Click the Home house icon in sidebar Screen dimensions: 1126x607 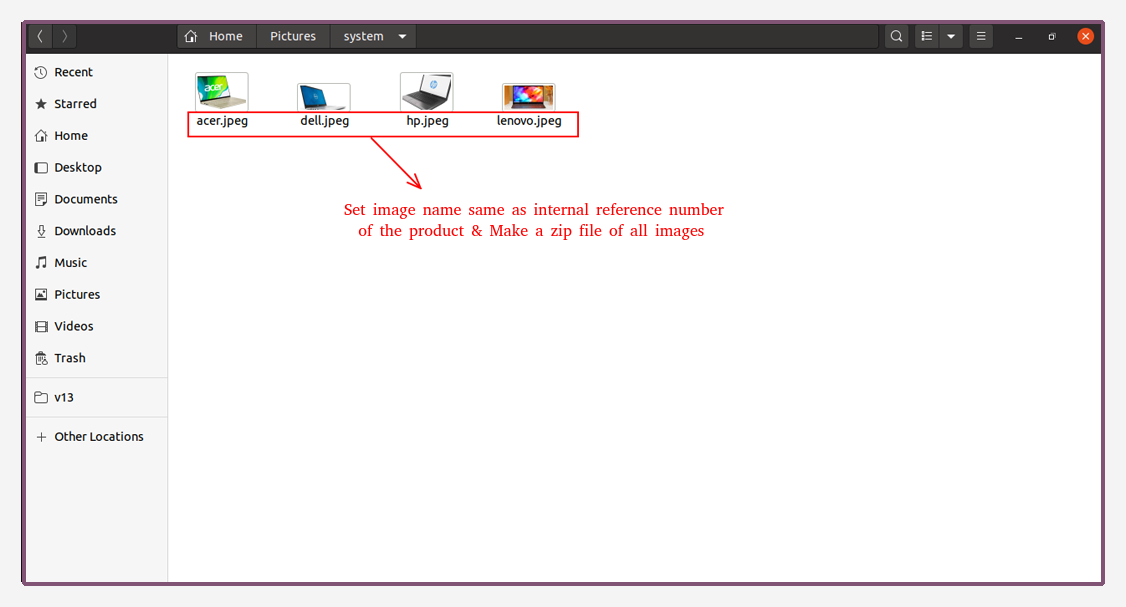[41, 136]
